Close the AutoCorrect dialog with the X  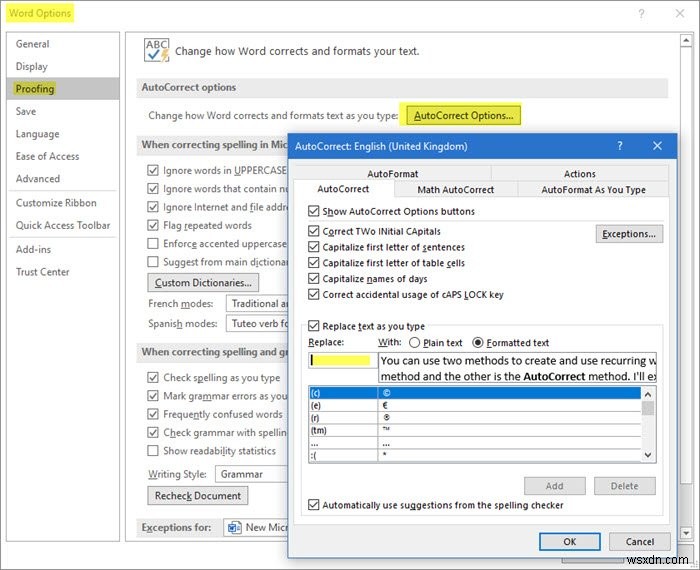pos(657,146)
